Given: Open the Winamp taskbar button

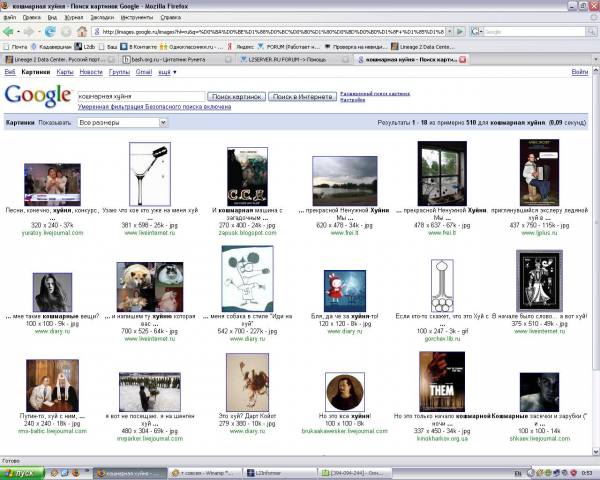Looking at the screenshot, I should [205, 473].
